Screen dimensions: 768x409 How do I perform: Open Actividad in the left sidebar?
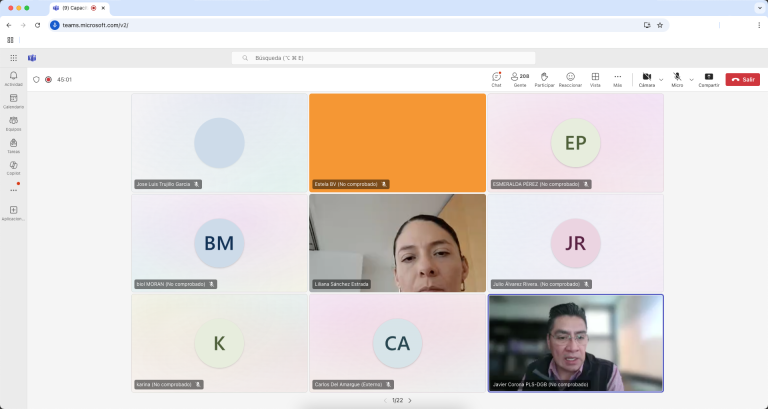tap(13, 78)
